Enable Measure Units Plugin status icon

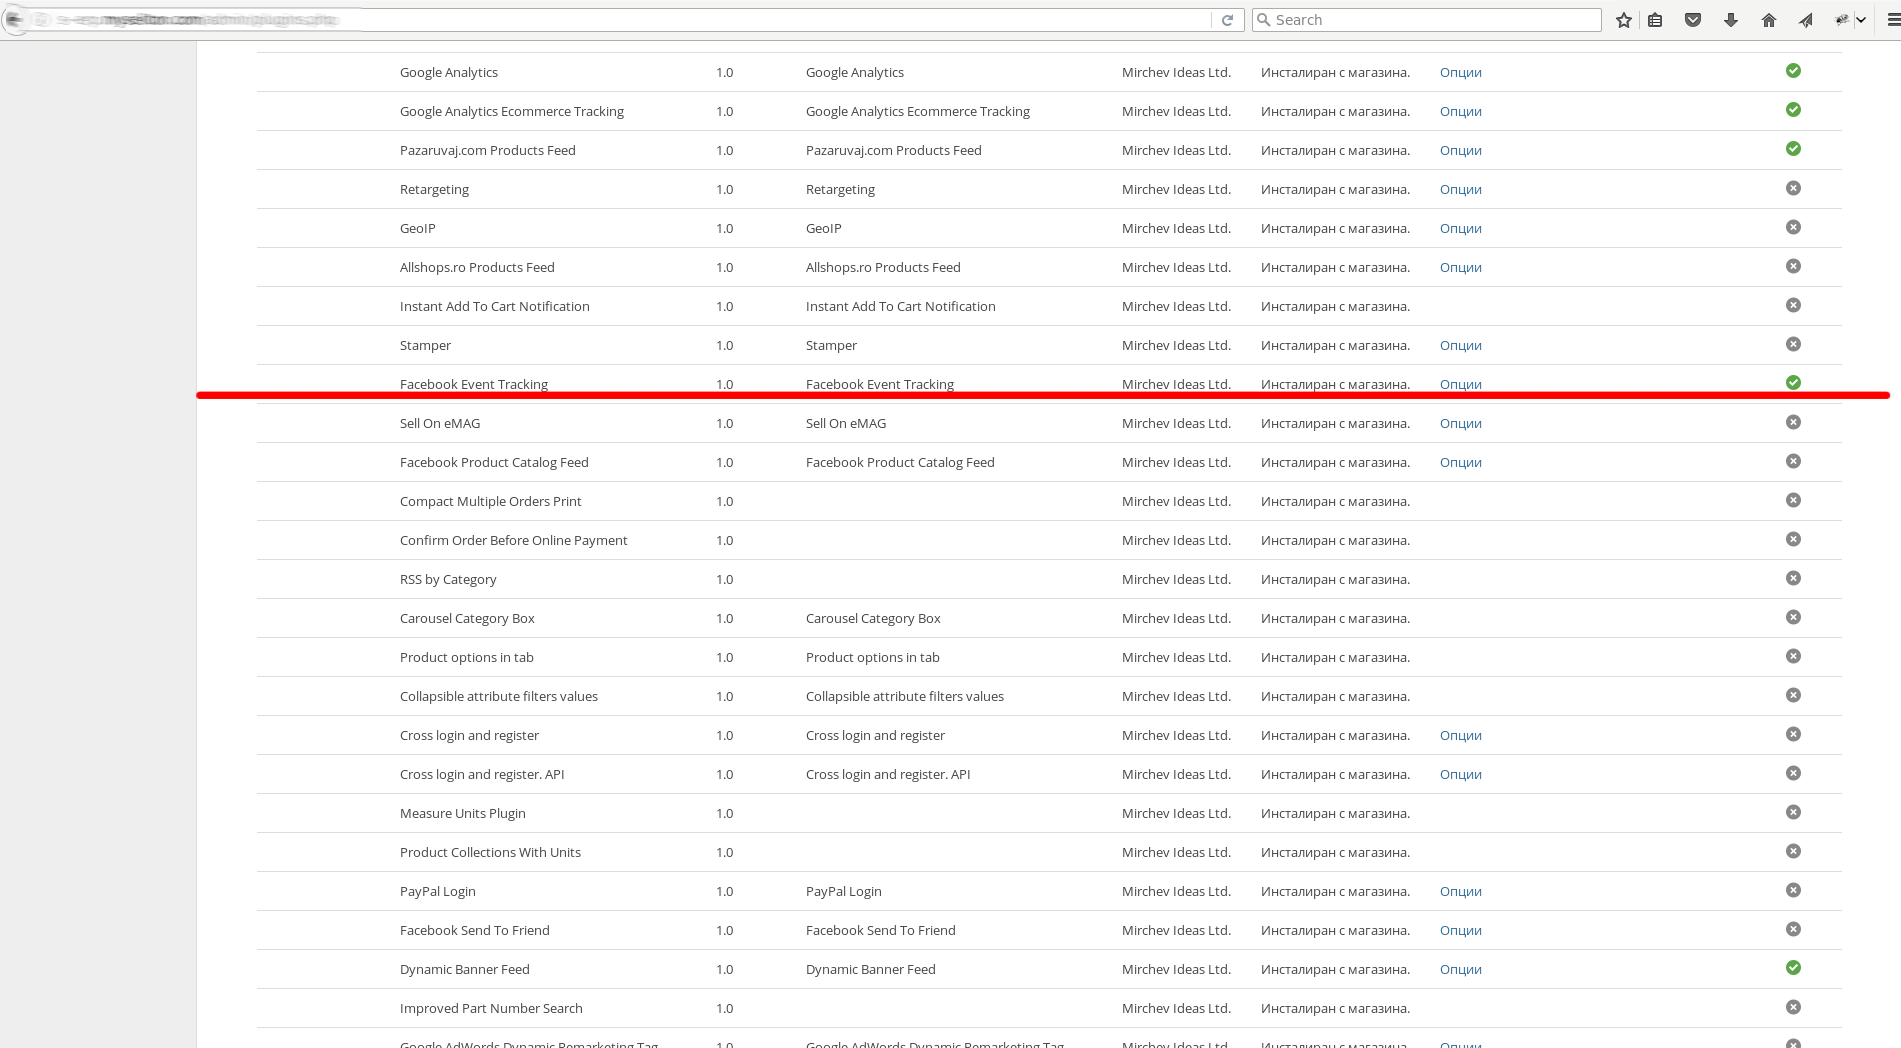pos(1793,812)
